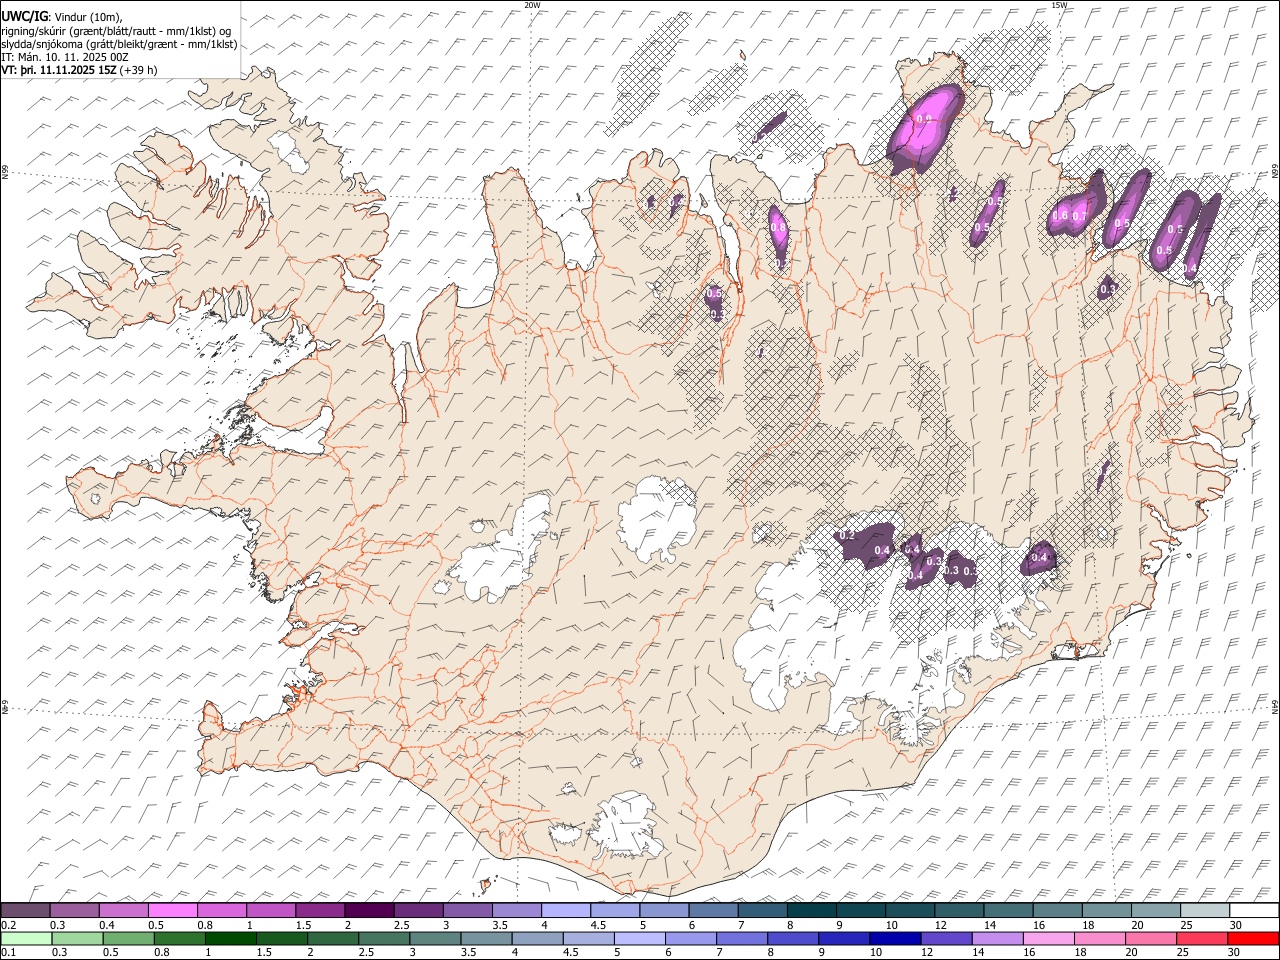This screenshot has height=960, width=1280.
Task: Select the bright red 30 swatch in the bottom legend row
Action: [x=1254, y=938]
